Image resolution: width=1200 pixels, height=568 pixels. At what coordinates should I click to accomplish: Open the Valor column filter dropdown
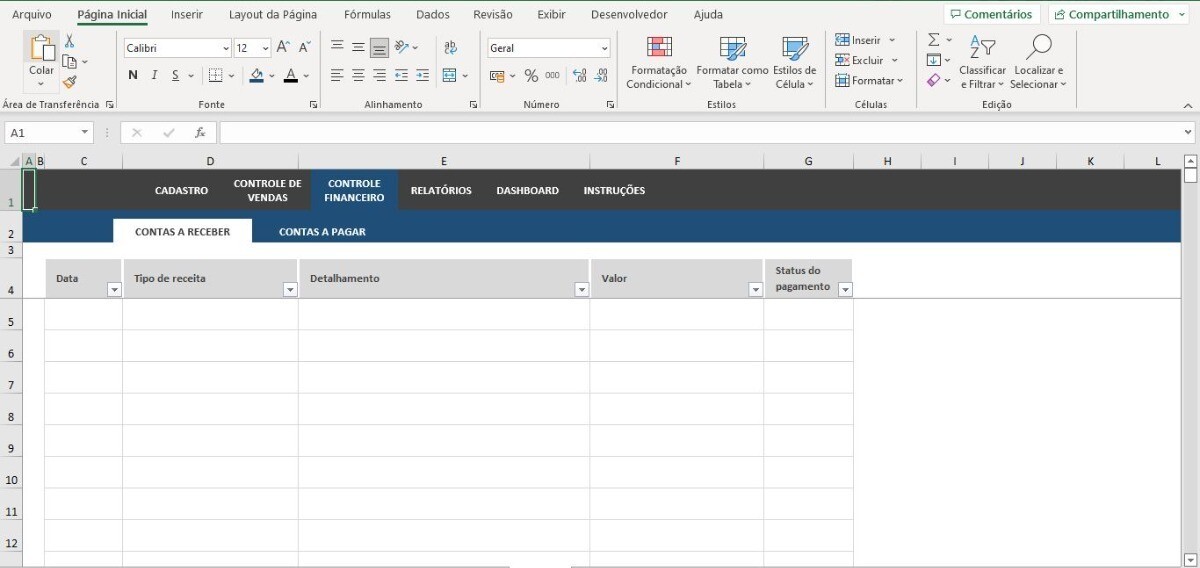pos(755,290)
